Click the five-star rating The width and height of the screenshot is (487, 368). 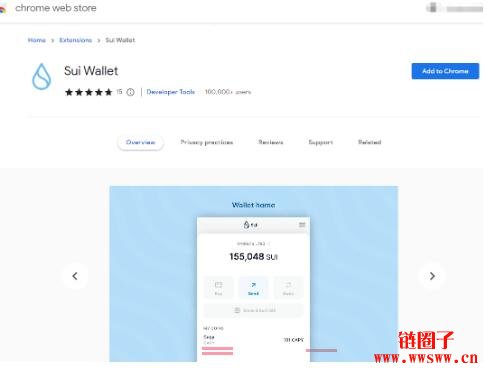point(89,92)
